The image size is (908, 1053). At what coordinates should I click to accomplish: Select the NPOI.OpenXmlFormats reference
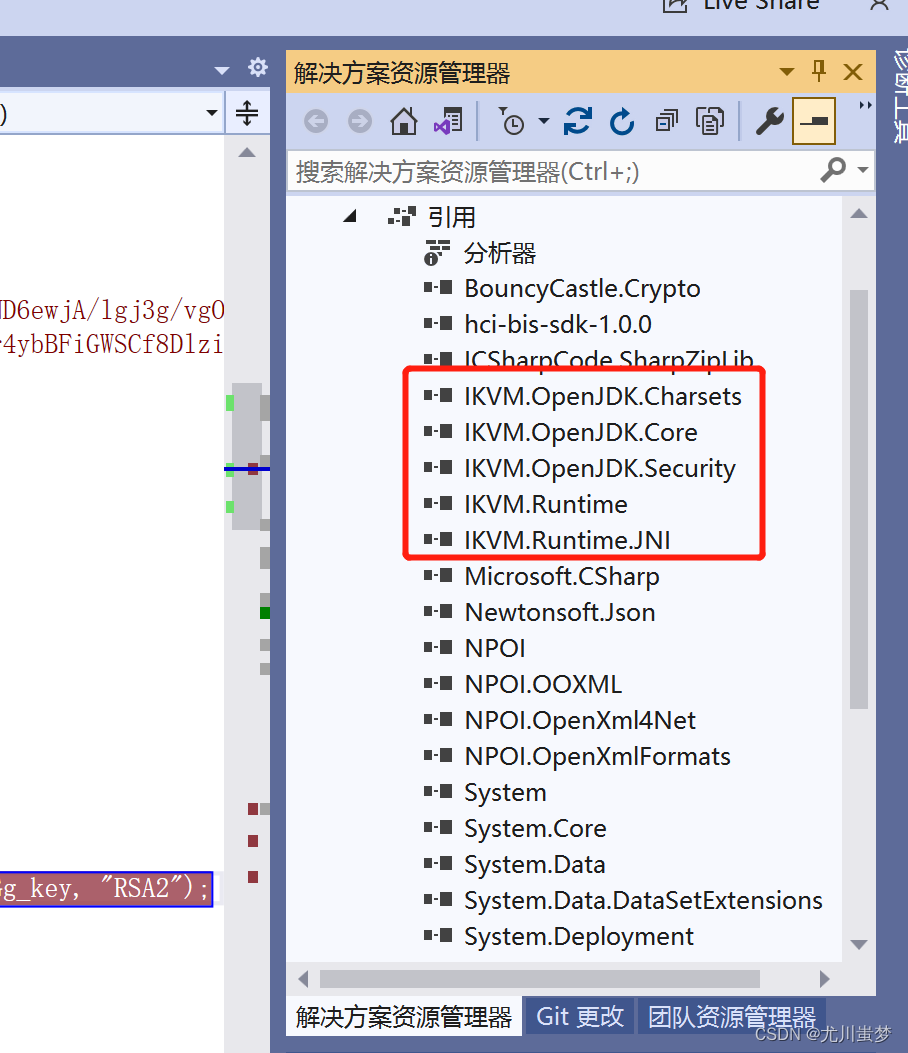tap(598, 757)
